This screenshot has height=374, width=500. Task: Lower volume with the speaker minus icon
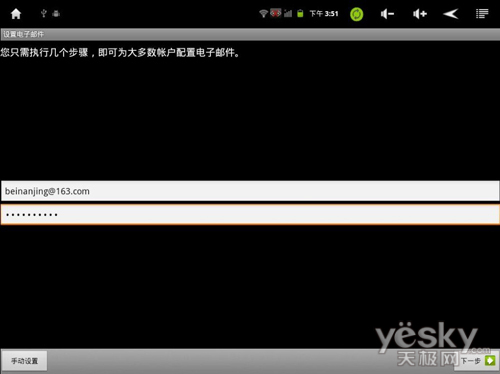[x=387, y=14]
